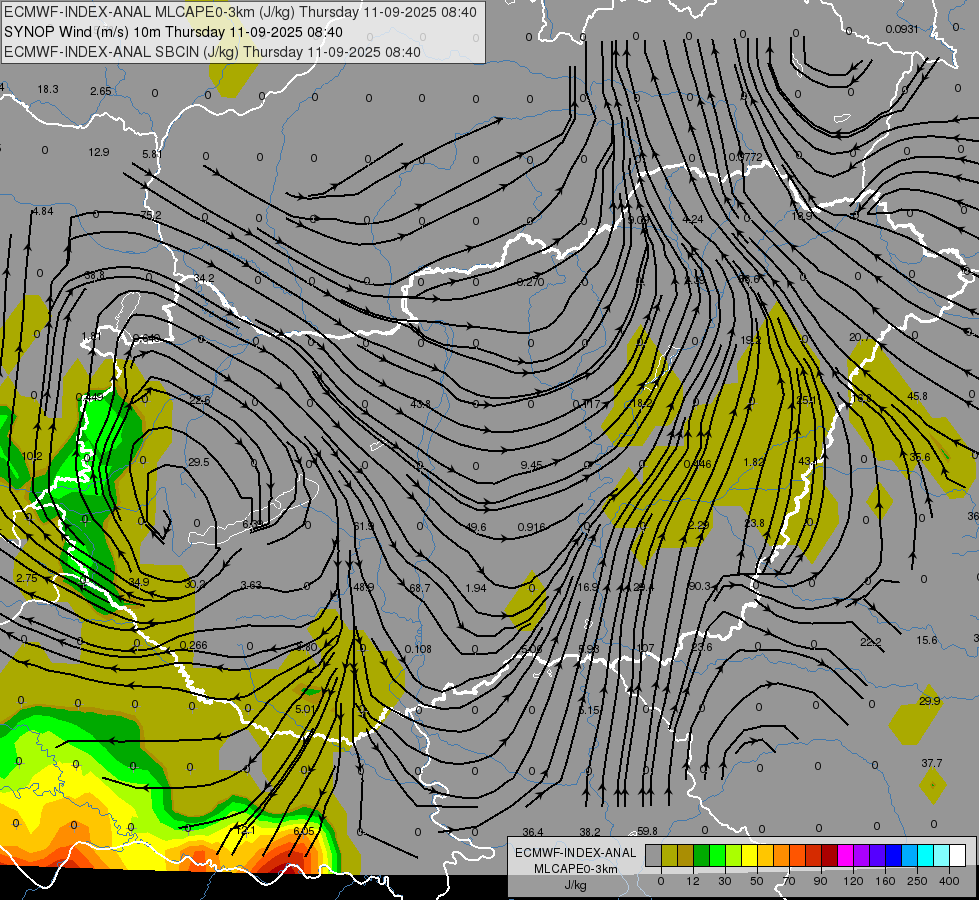The height and width of the screenshot is (900, 979).
Task: Click the map value 75.2
Action: tap(151, 215)
